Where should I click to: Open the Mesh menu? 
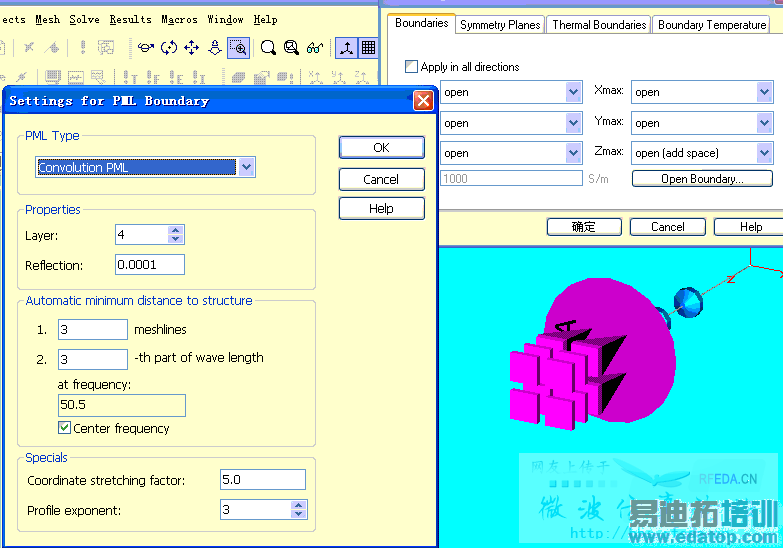click(x=47, y=19)
